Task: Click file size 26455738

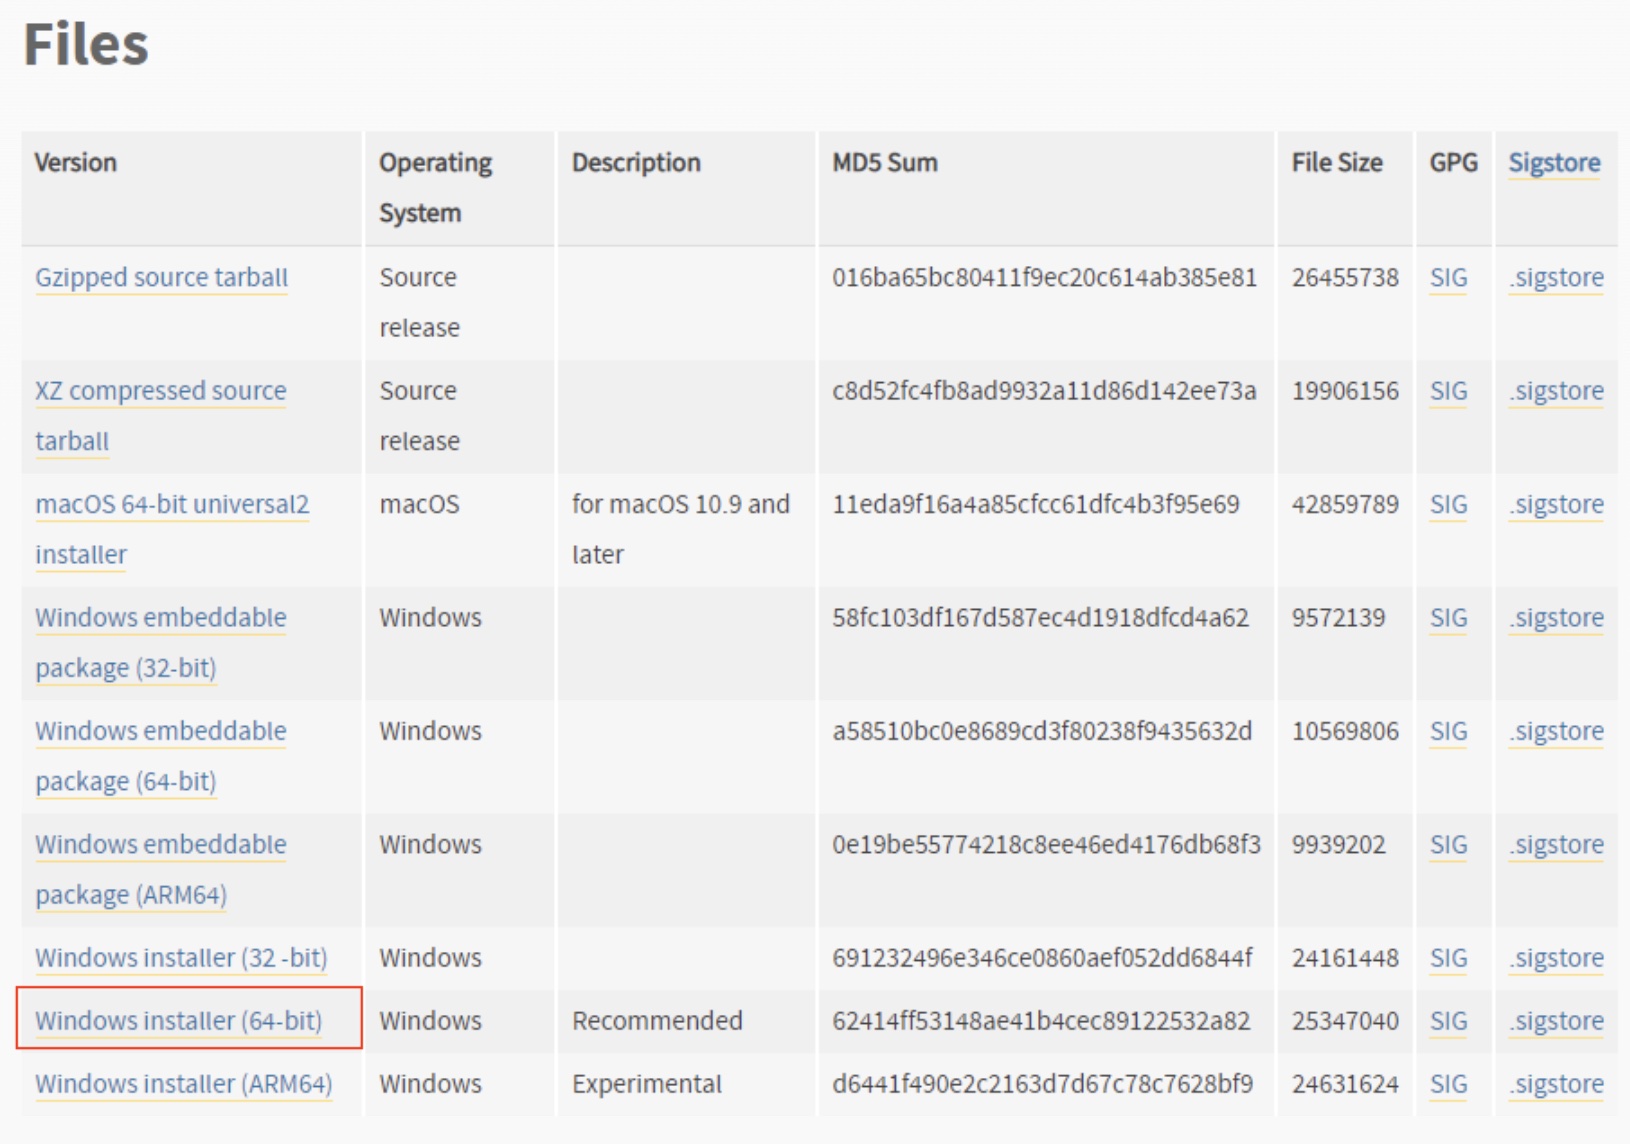Action: tap(1345, 278)
